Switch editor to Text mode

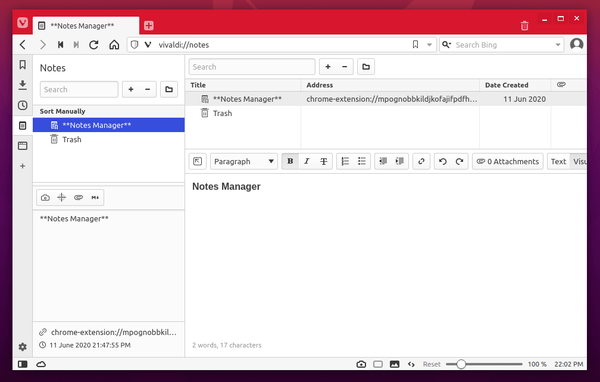pyautogui.click(x=558, y=161)
